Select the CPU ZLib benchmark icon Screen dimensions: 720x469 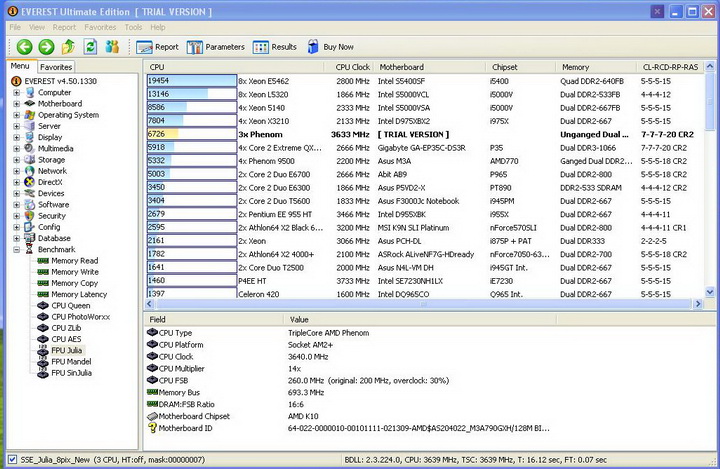point(43,328)
